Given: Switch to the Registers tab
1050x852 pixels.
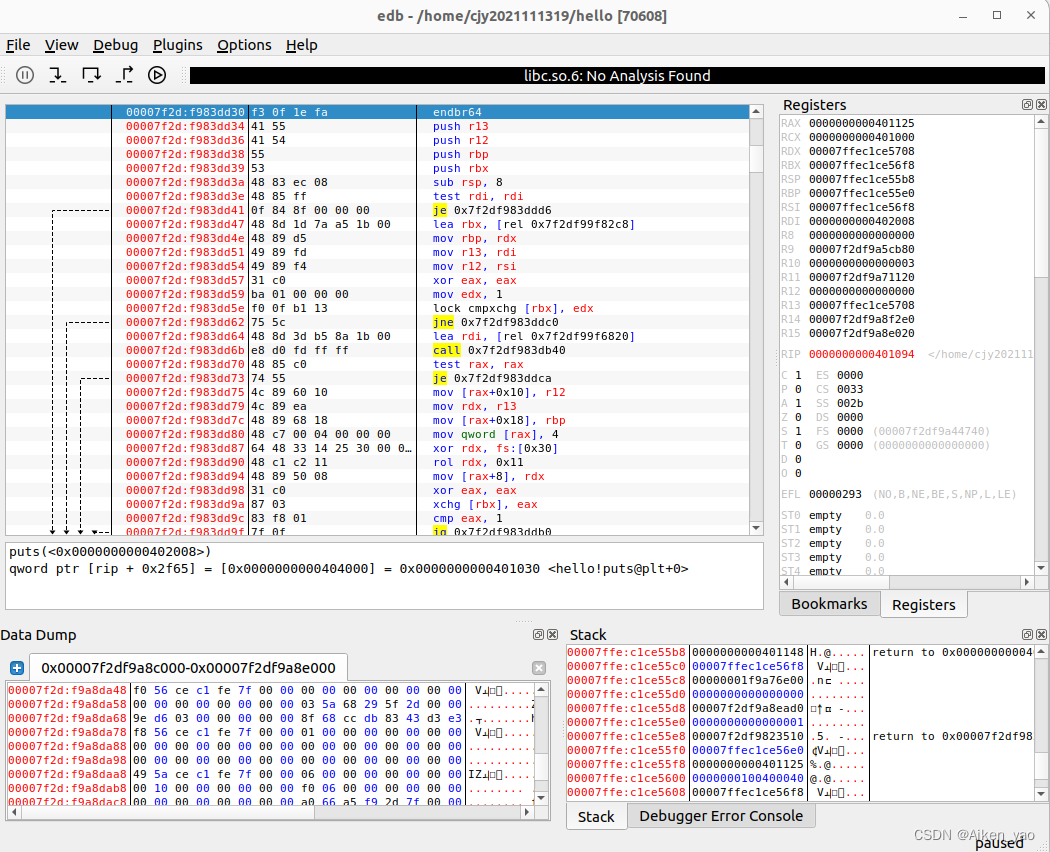Looking at the screenshot, I should [x=923, y=605].
